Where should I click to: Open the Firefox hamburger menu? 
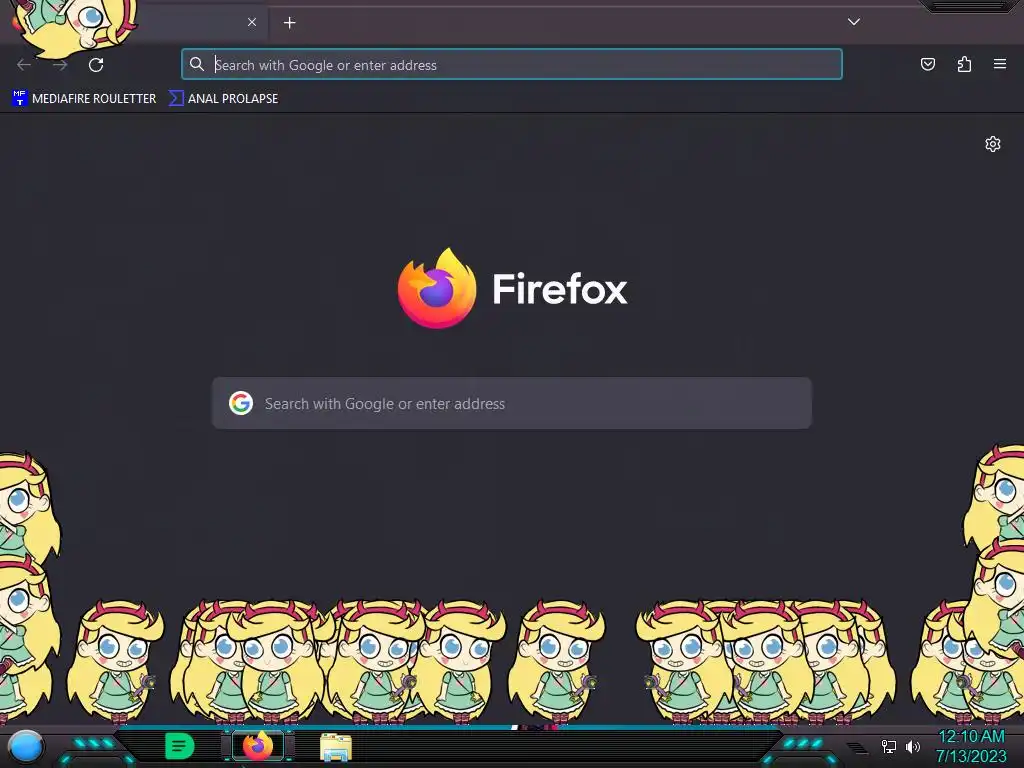[1000, 64]
